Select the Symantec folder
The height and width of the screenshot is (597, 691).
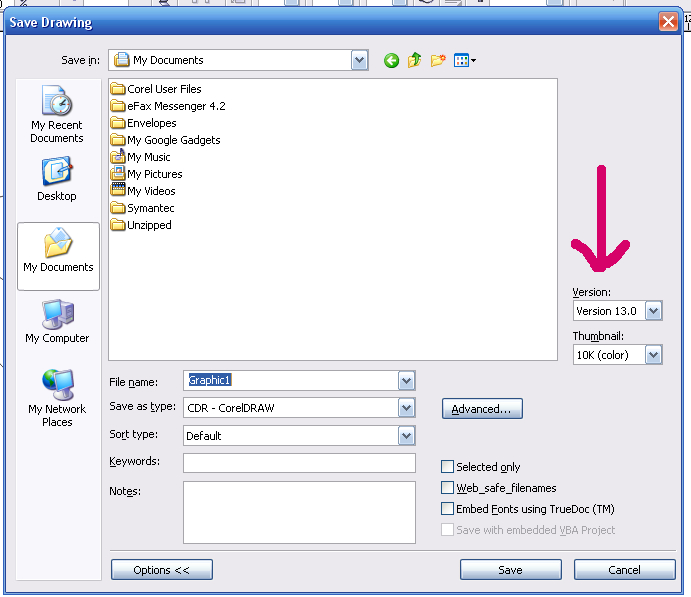[142, 208]
